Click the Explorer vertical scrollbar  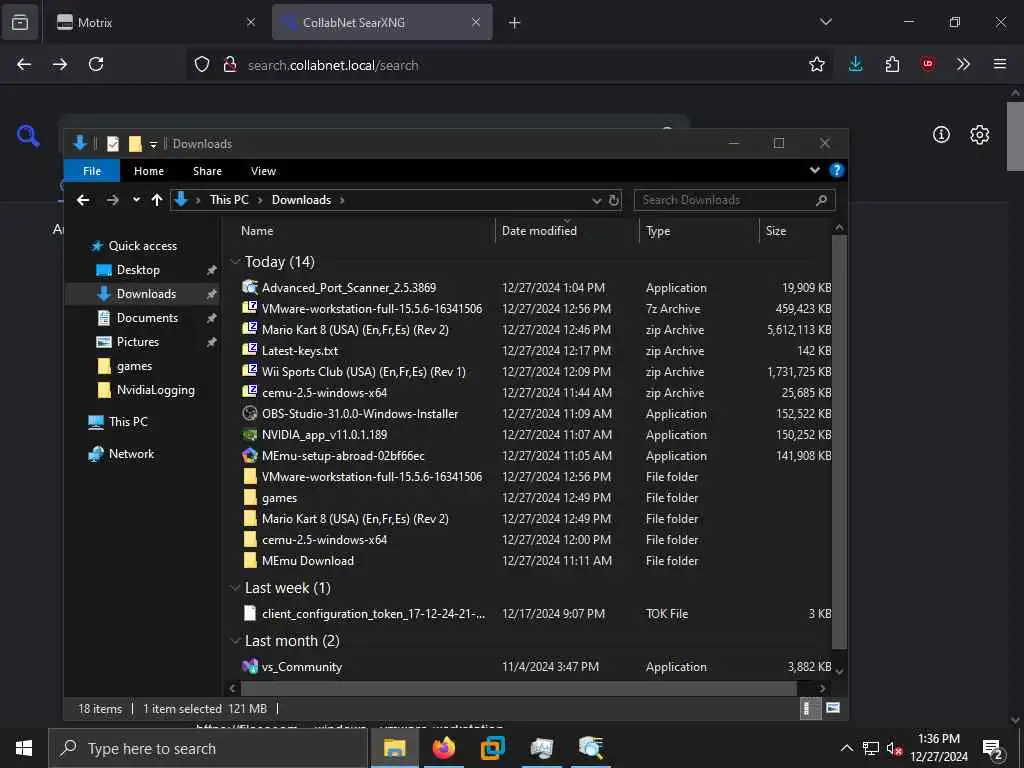coord(839,442)
